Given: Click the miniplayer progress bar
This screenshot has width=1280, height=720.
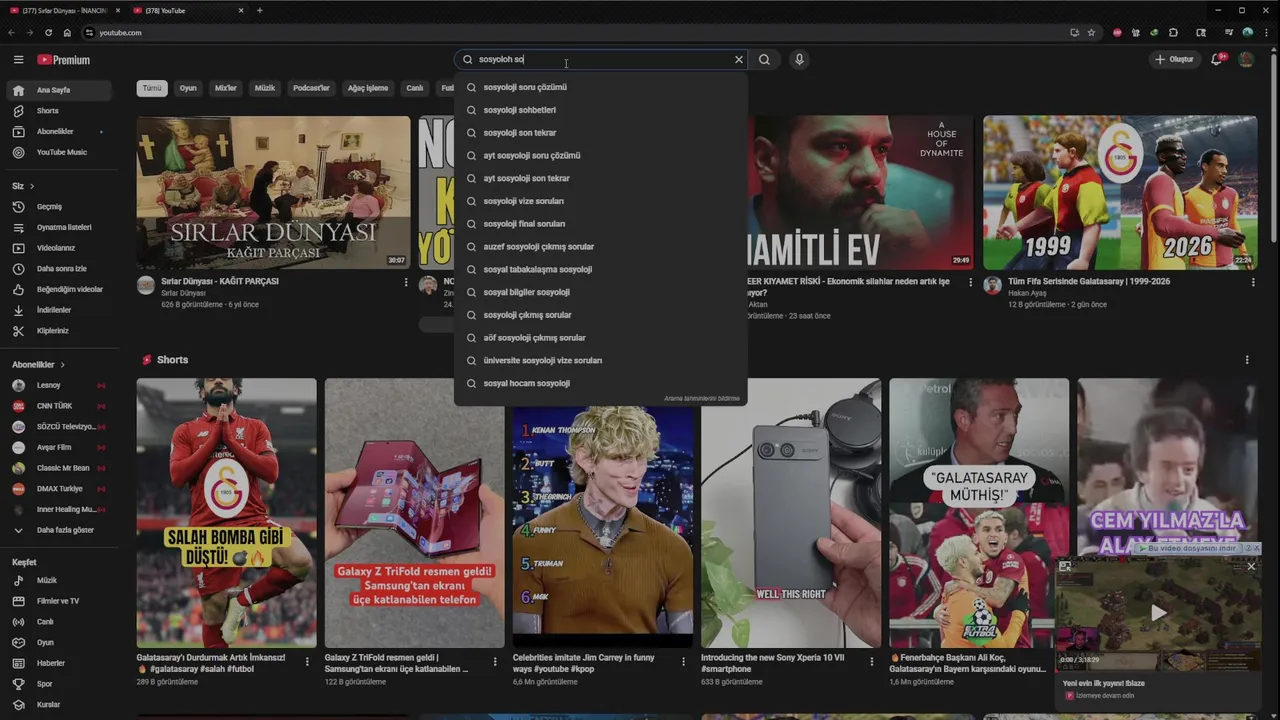Looking at the screenshot, I should coord(1158,669).
